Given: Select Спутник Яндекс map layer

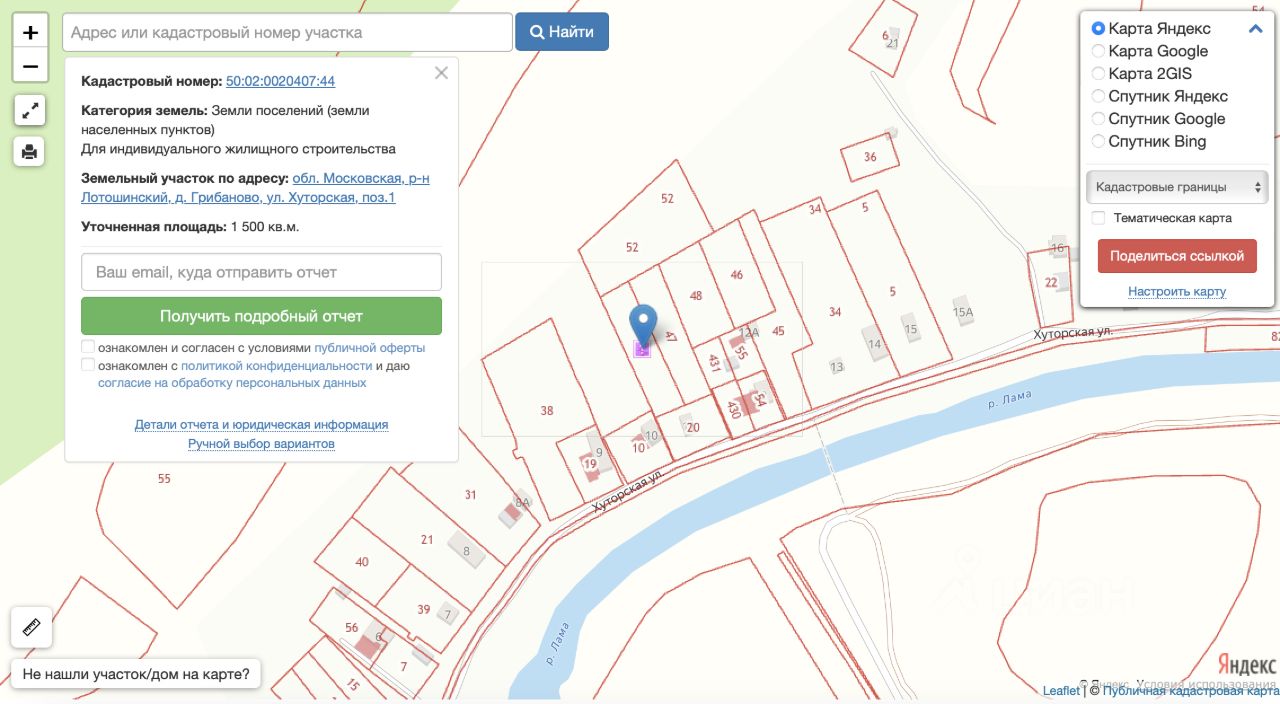Looking at the screenshot, I should (x=1099, y=96).
